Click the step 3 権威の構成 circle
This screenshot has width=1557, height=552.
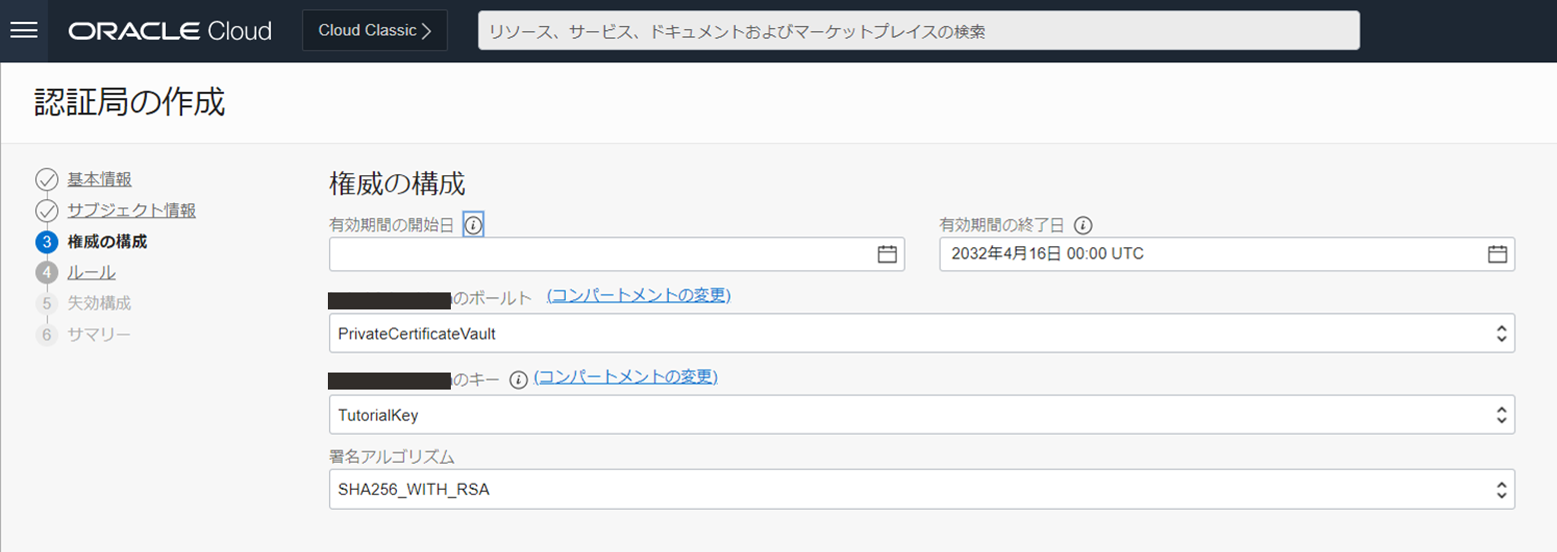pyautogui.click(x=46, y=242)
